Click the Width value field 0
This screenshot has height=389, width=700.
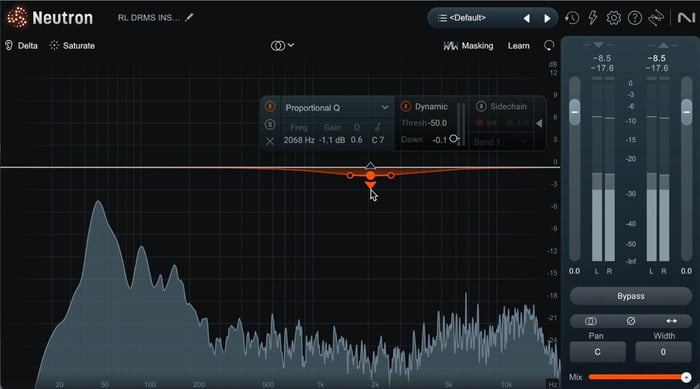[663, 352]
